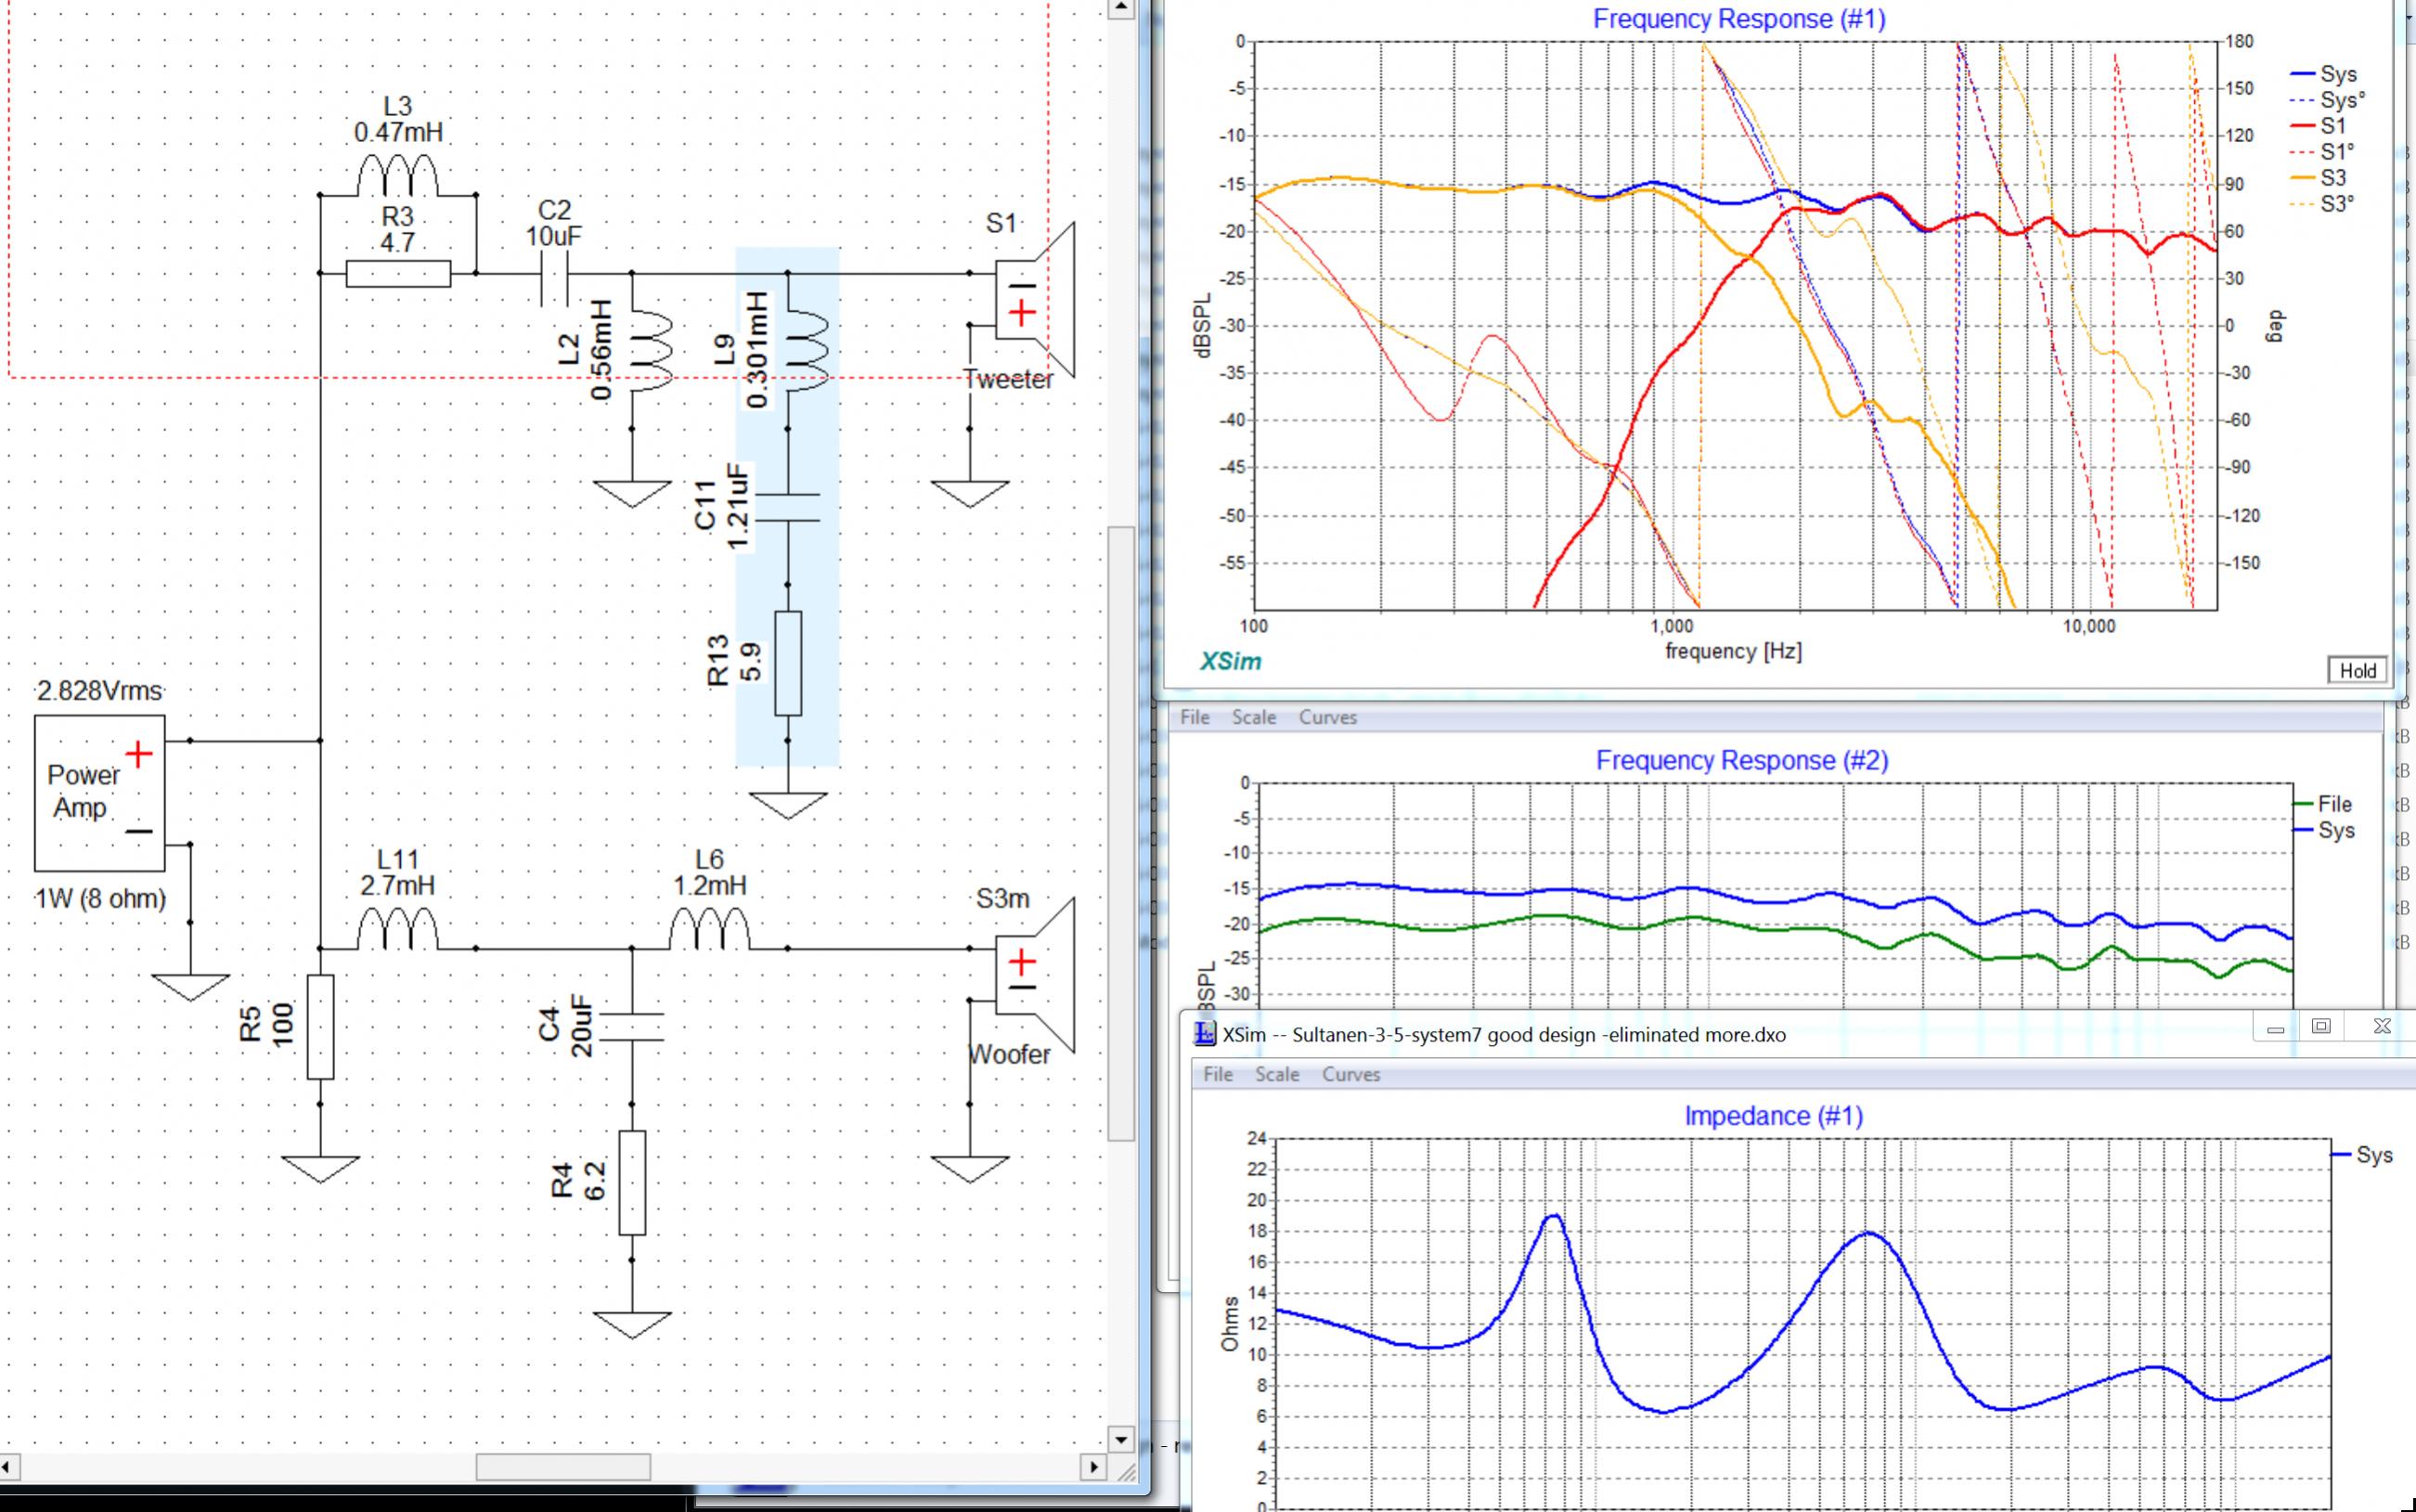Open the File menu in Impedance window
The width and height of the screenshot is (2416, 1512).
click(x=1217, y=1074)
